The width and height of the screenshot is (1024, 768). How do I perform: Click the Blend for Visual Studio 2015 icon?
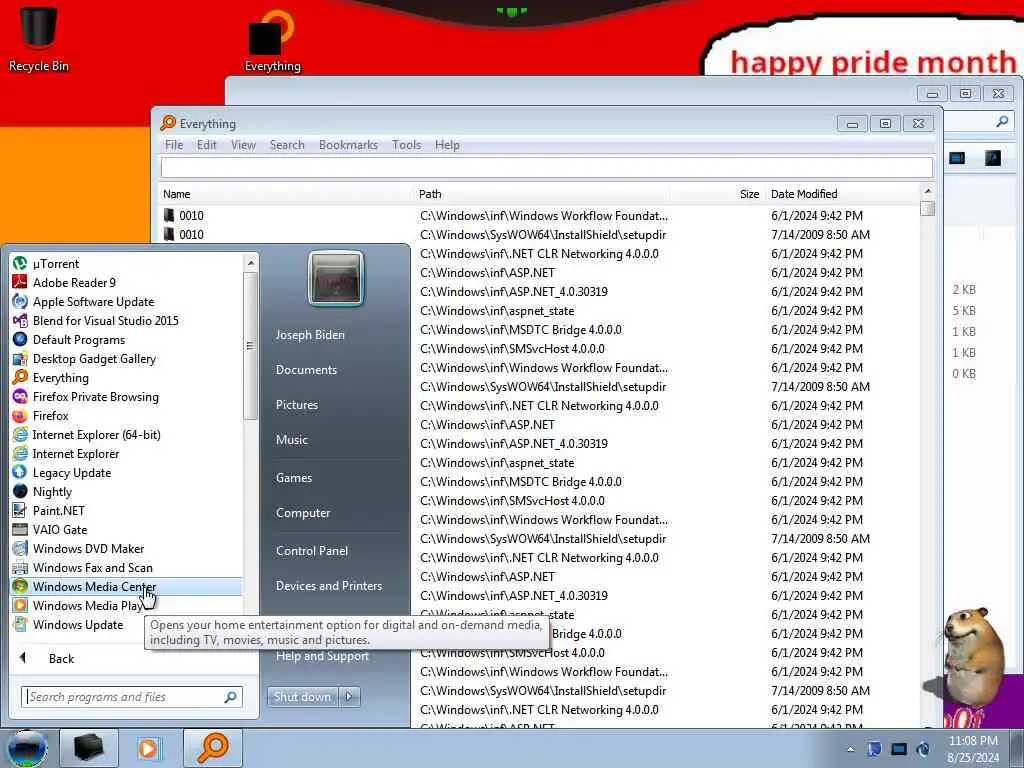point(20,320)
